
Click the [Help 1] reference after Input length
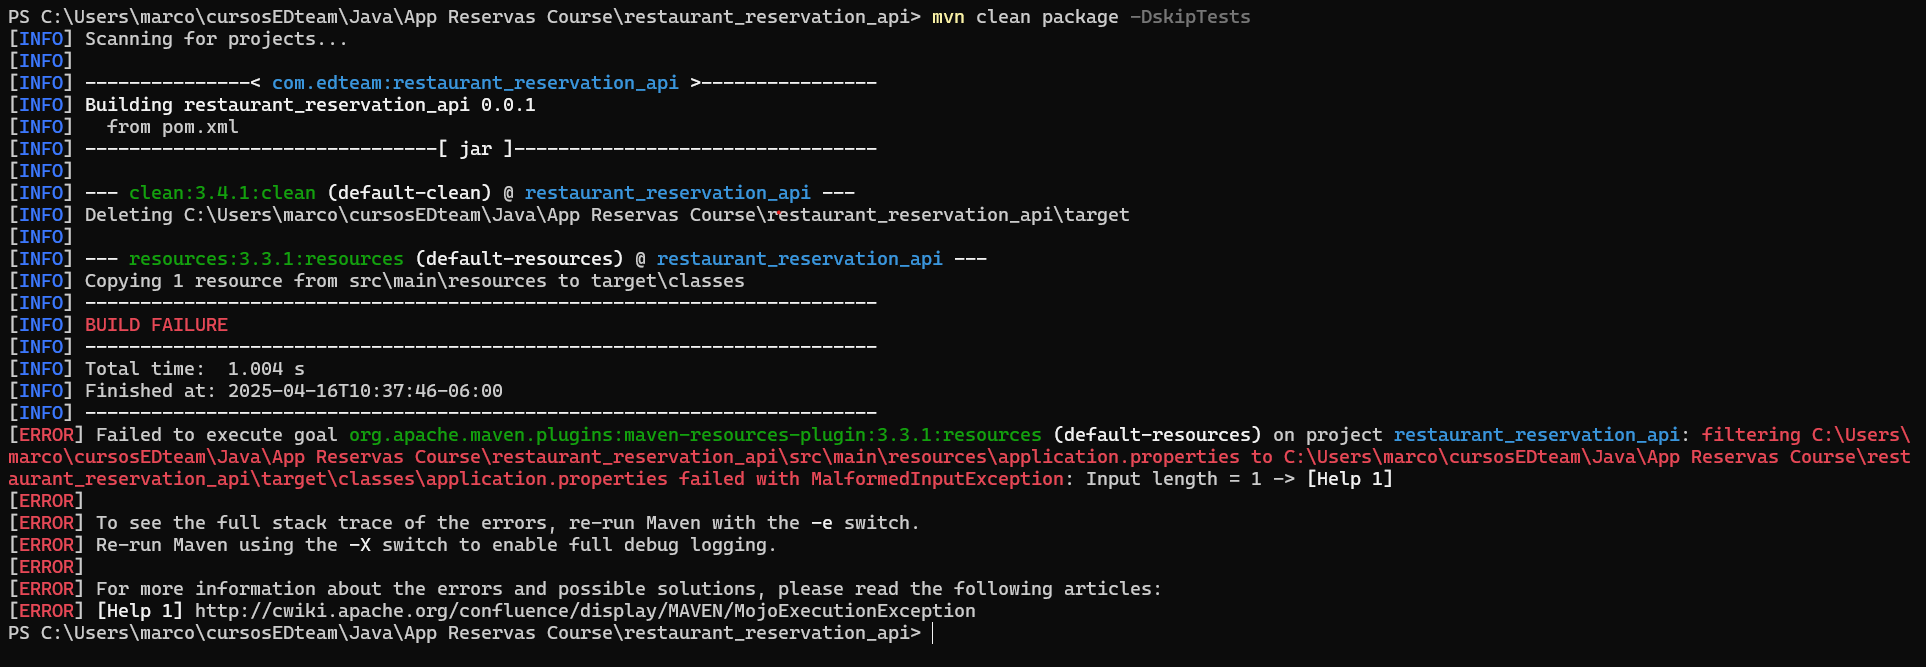pos(1350,479)
